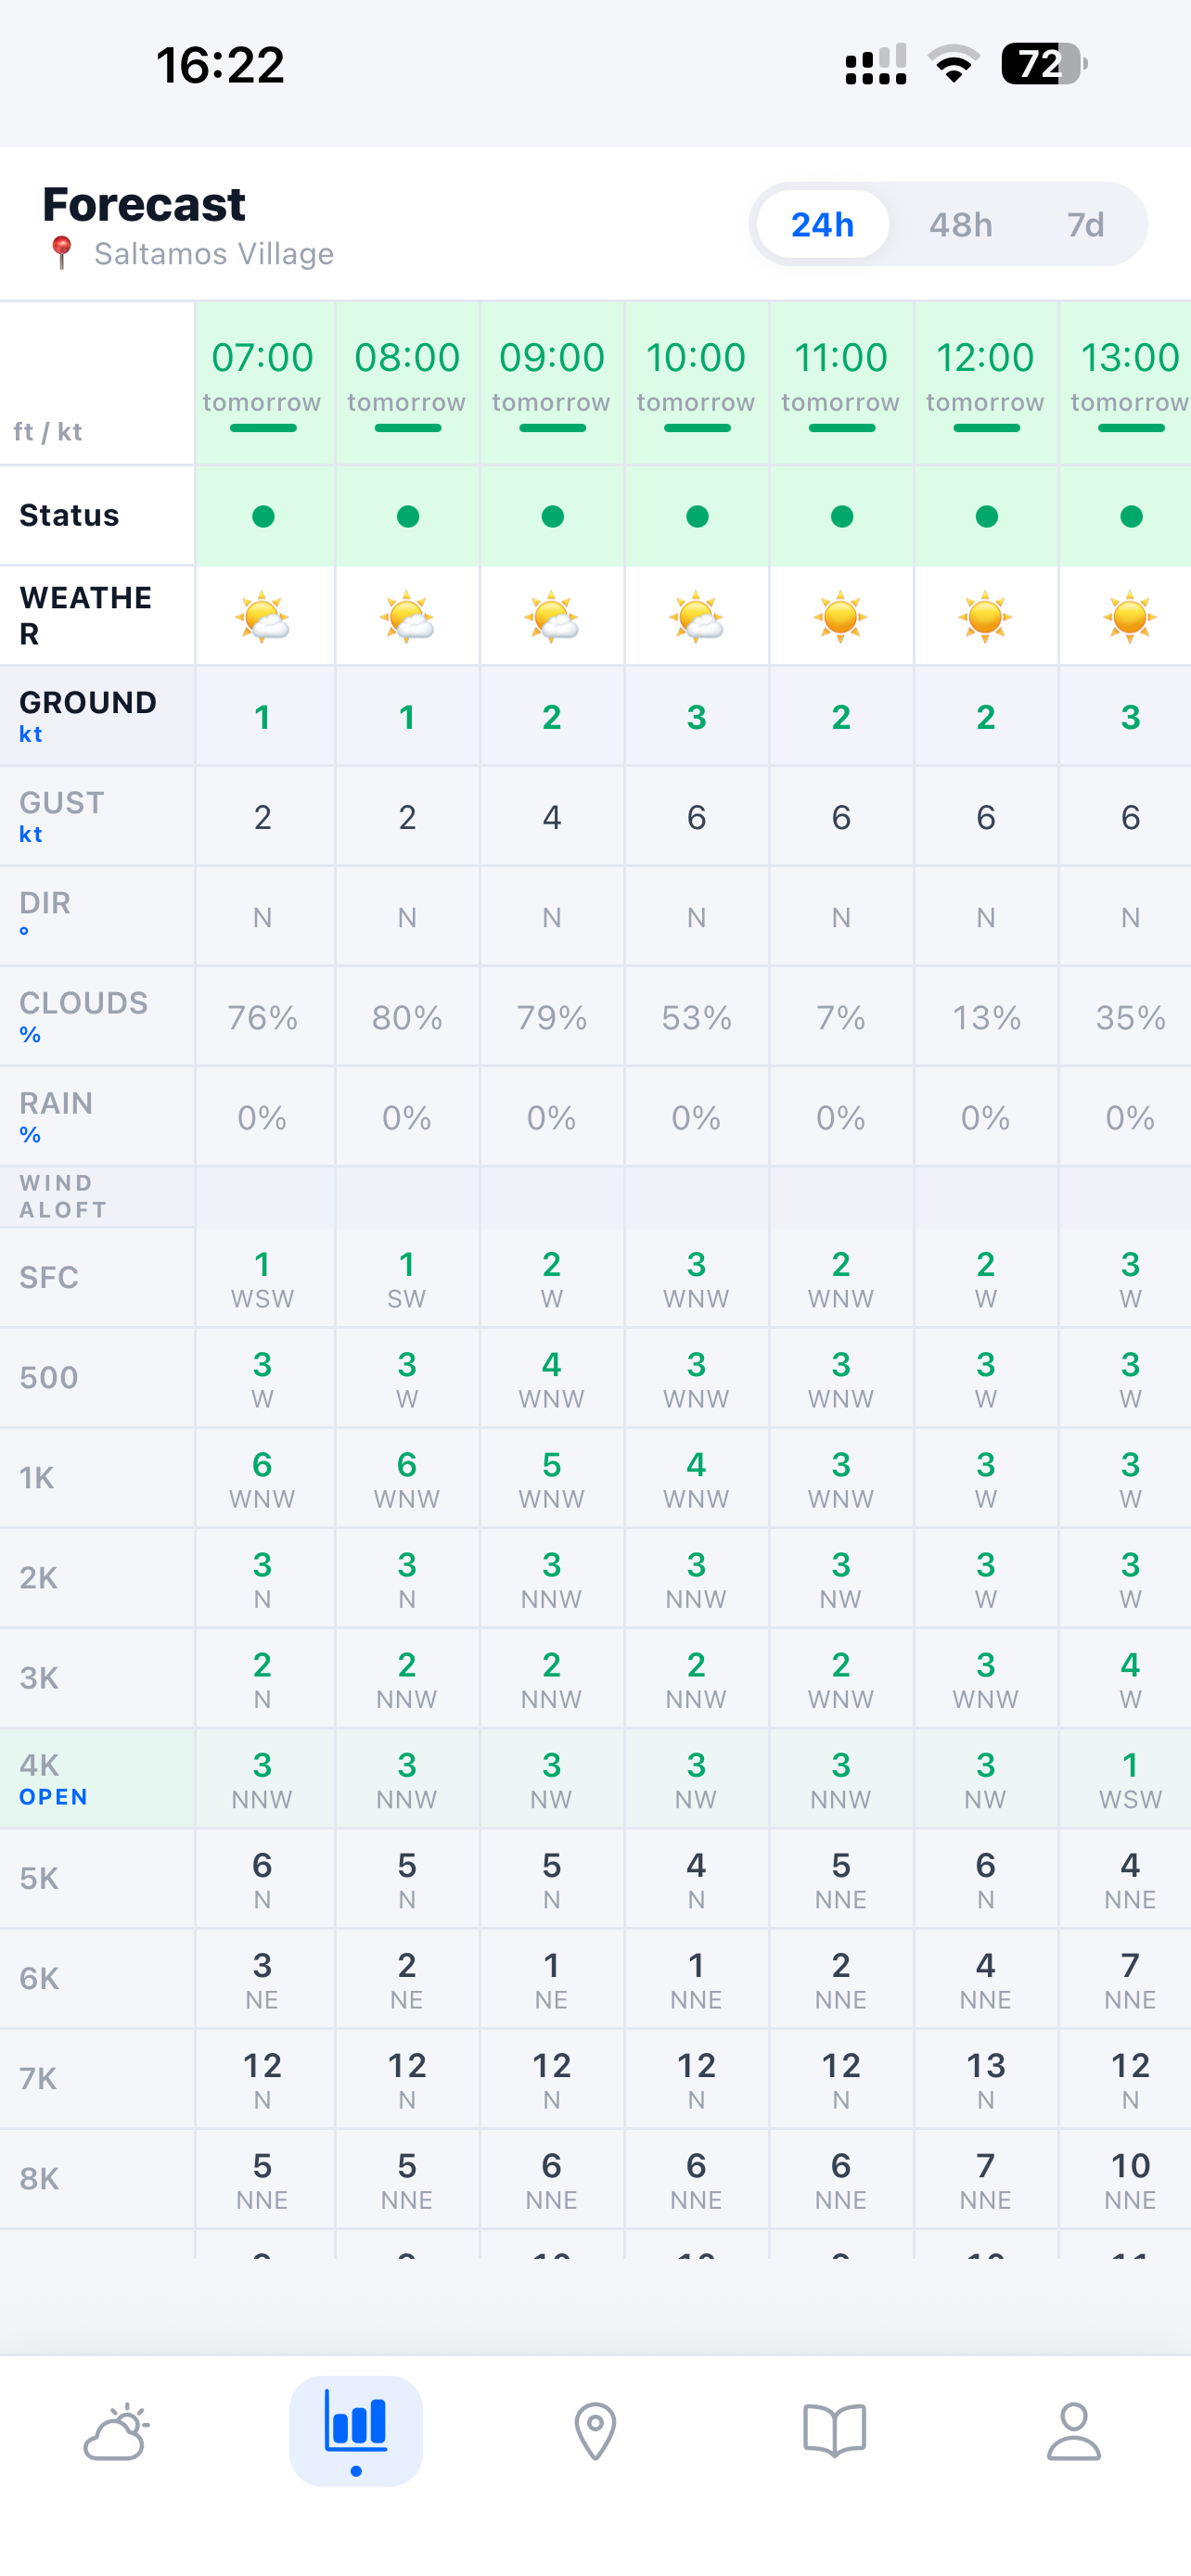Tap the green status dot at 09:00
1191x2576 pixels.
point(552,516)
